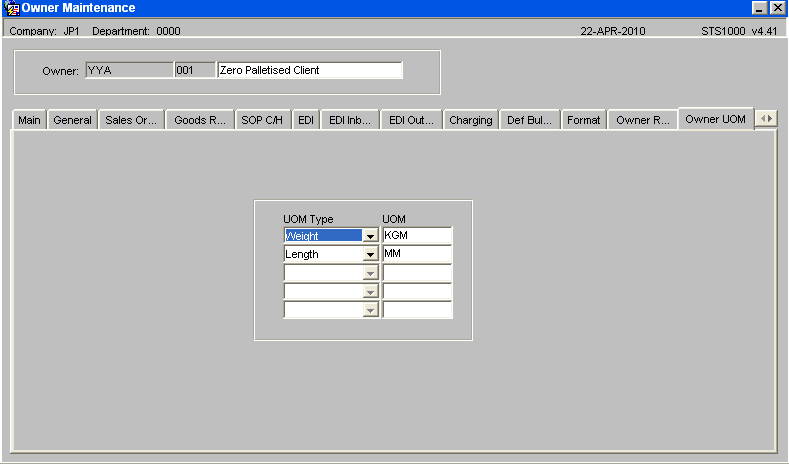This screenshot has width=789, height=464.
Task: Open the EDI tab
Action: 305,120
